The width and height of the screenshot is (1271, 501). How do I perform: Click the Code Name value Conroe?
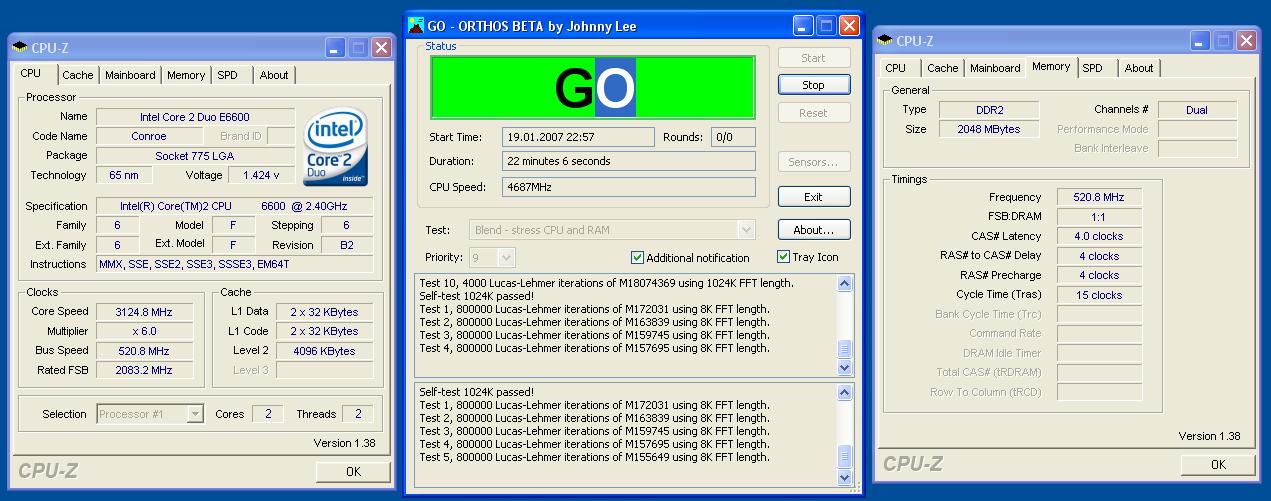[x=149, y=136]
